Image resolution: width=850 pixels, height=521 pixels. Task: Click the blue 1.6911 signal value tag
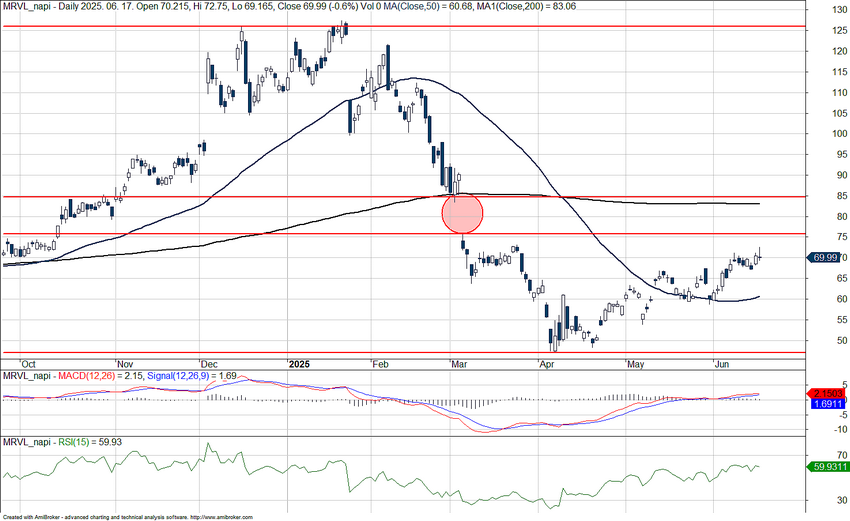pos(826,405)
